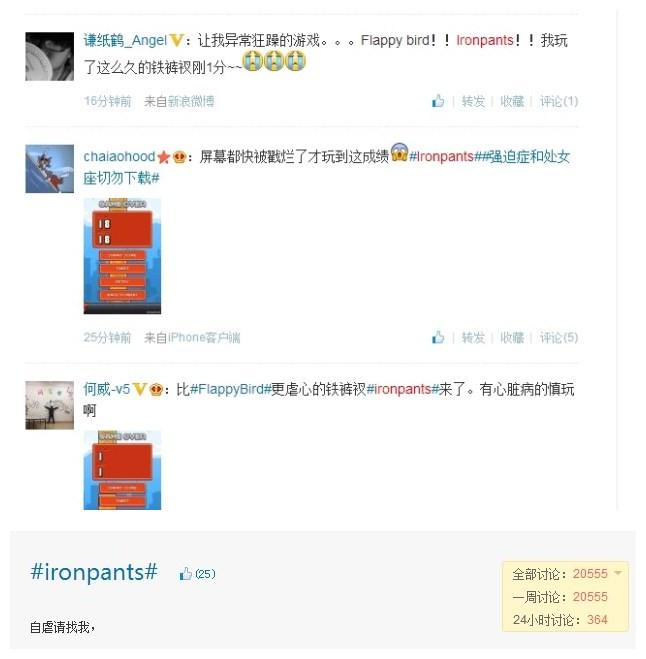Enlarge 何威-v5's game over screenshot
The image size is (646, 659).
tap(122, 470)
